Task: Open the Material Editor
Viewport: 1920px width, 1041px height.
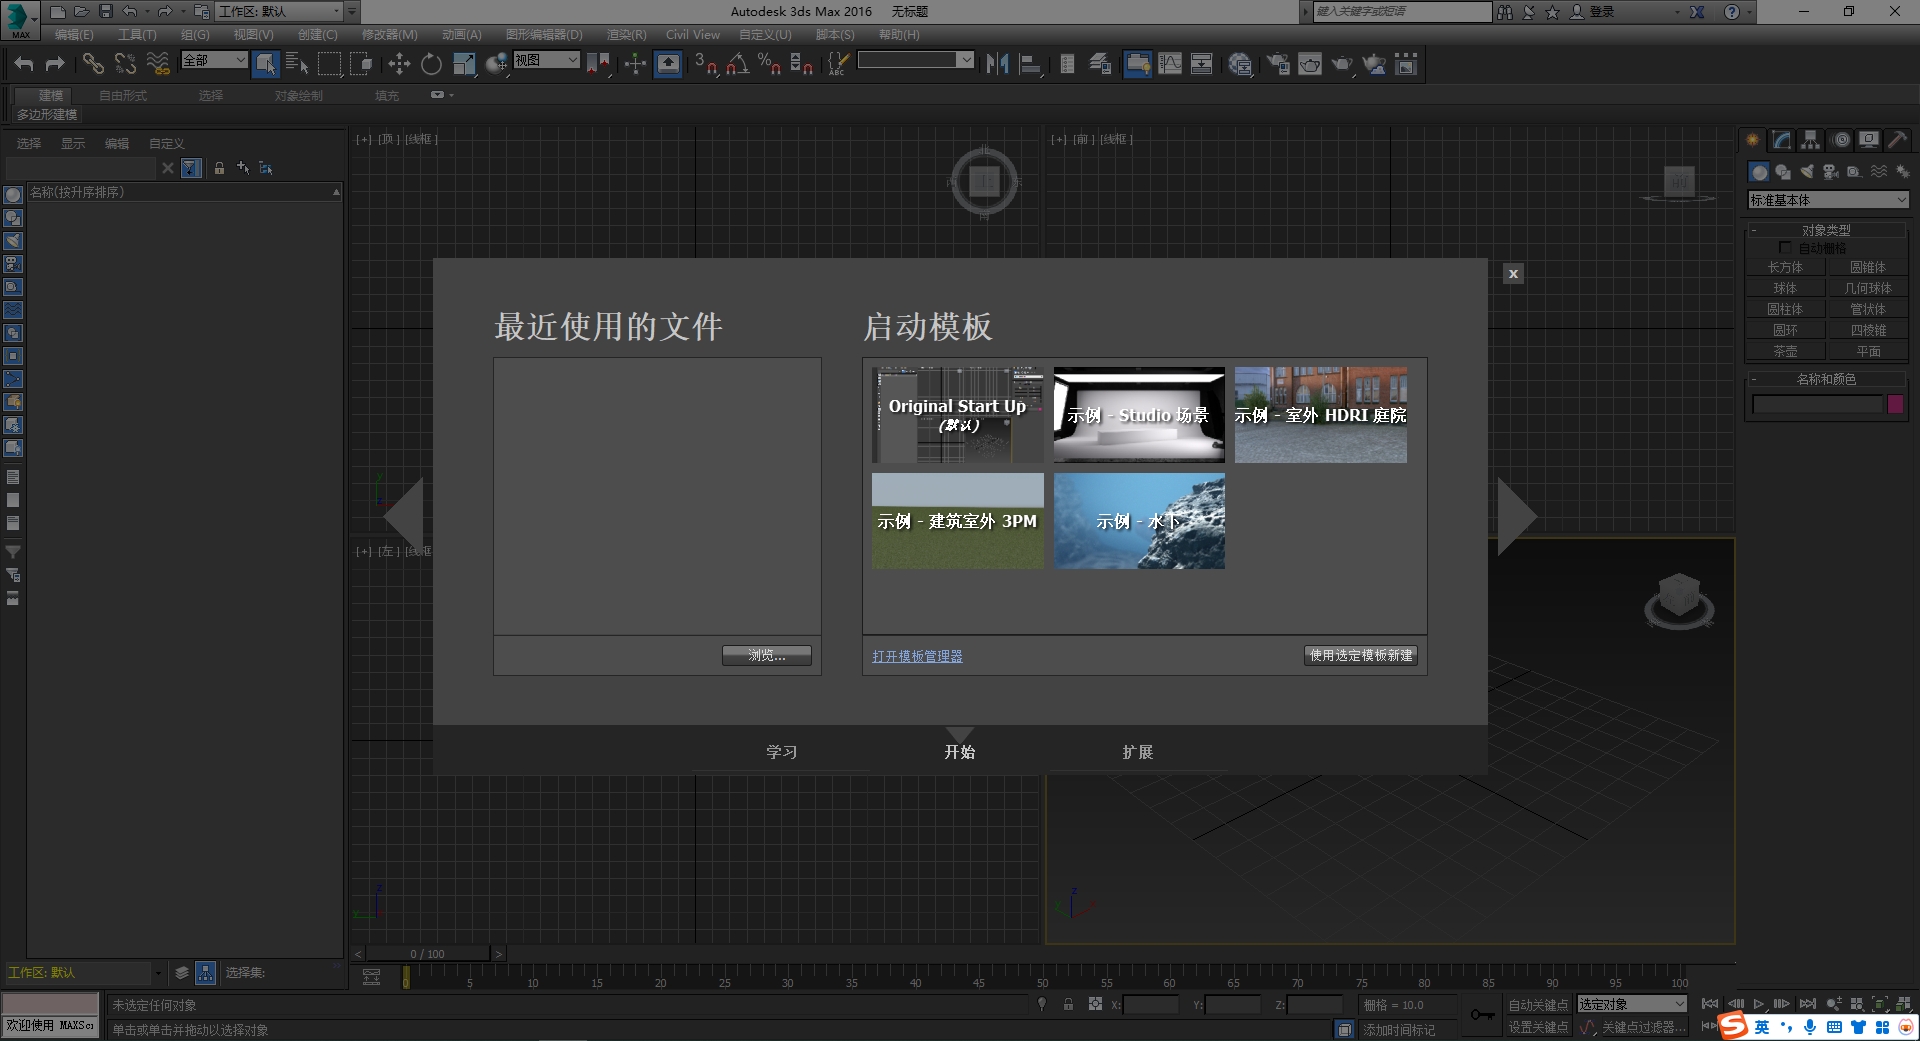Action: click(1240, 64)
